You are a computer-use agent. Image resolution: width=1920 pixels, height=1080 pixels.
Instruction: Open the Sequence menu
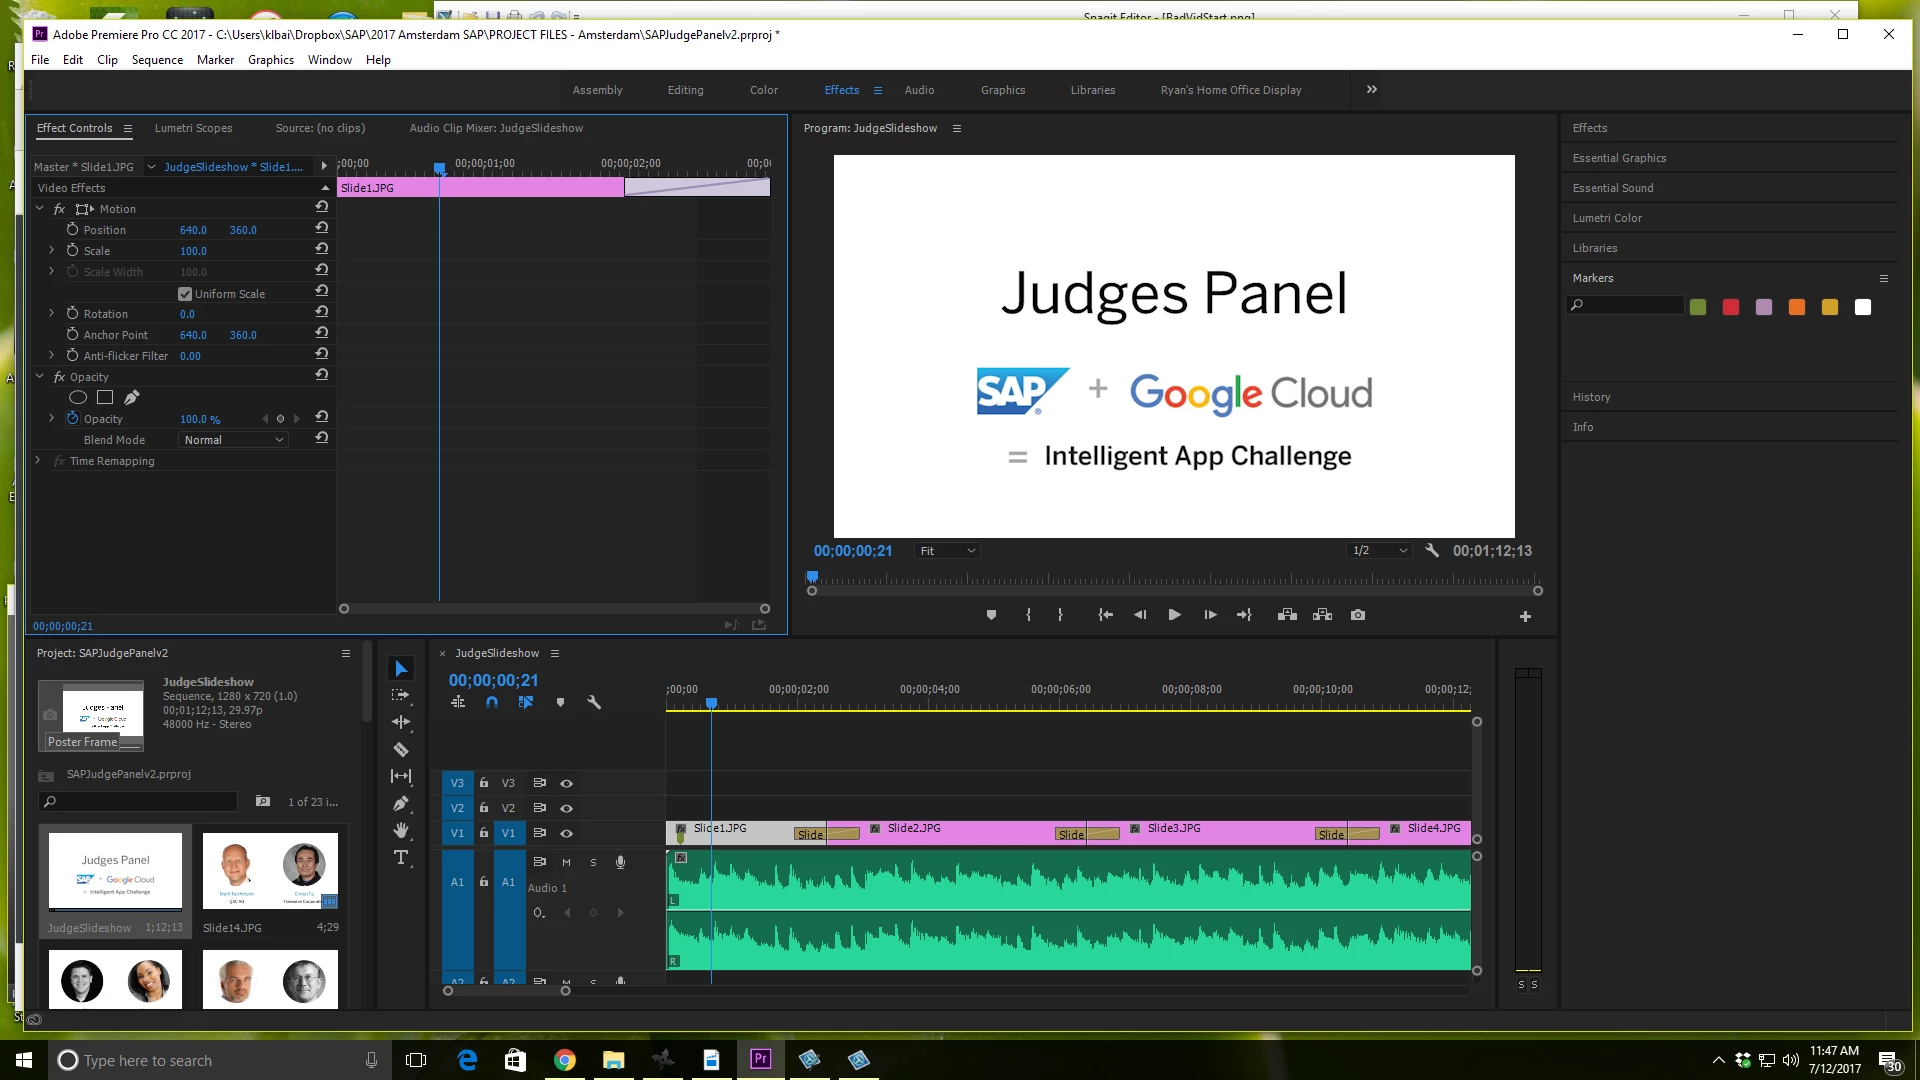pos(157,60)
